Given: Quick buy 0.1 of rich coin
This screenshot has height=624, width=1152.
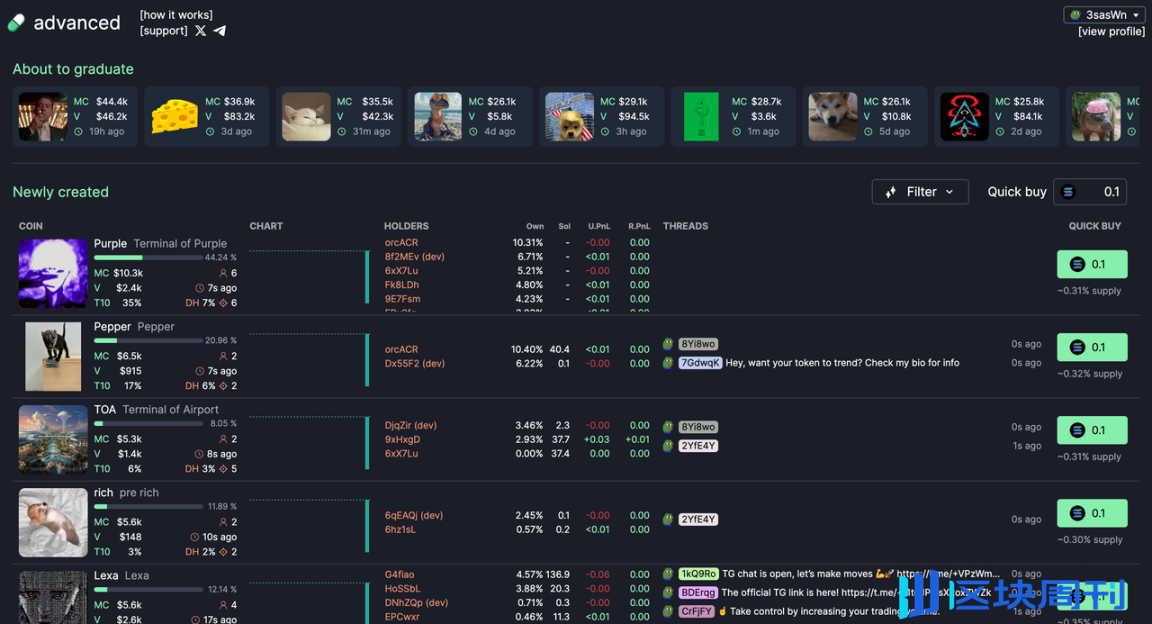Looking at the screenshot, I should click(x=1092, y=514).
